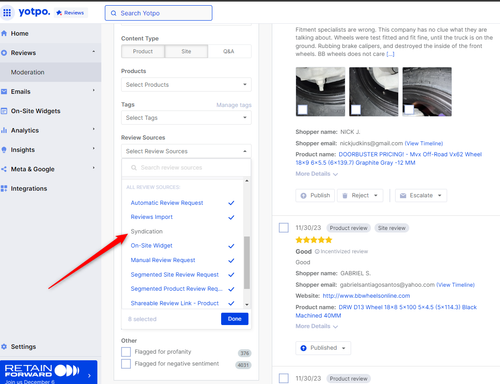
Task: Open the bbwheelsonline.com website link
Action: 366,296
